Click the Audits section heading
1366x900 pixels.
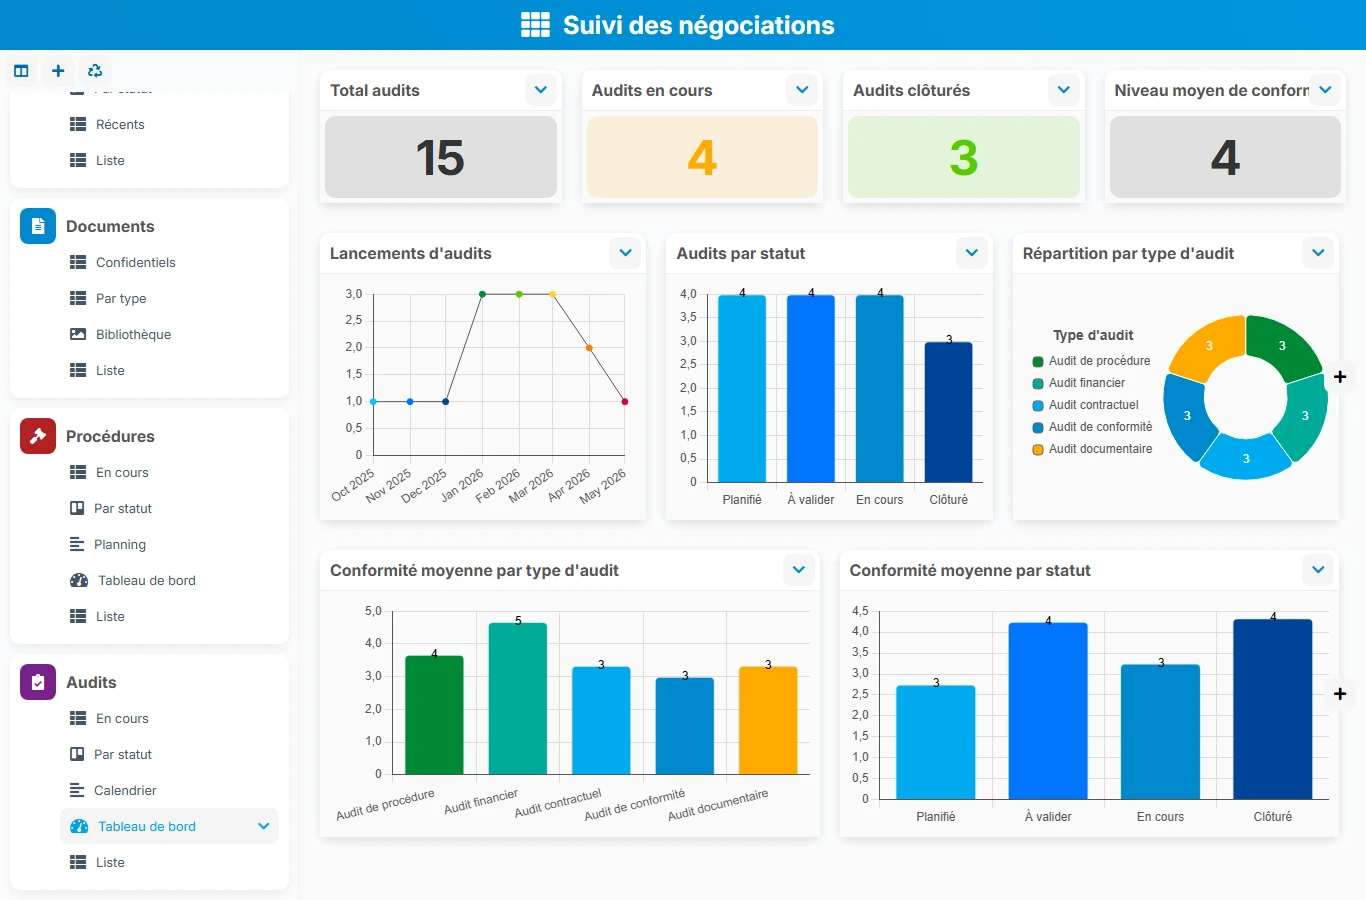click(x=91, y=682)
